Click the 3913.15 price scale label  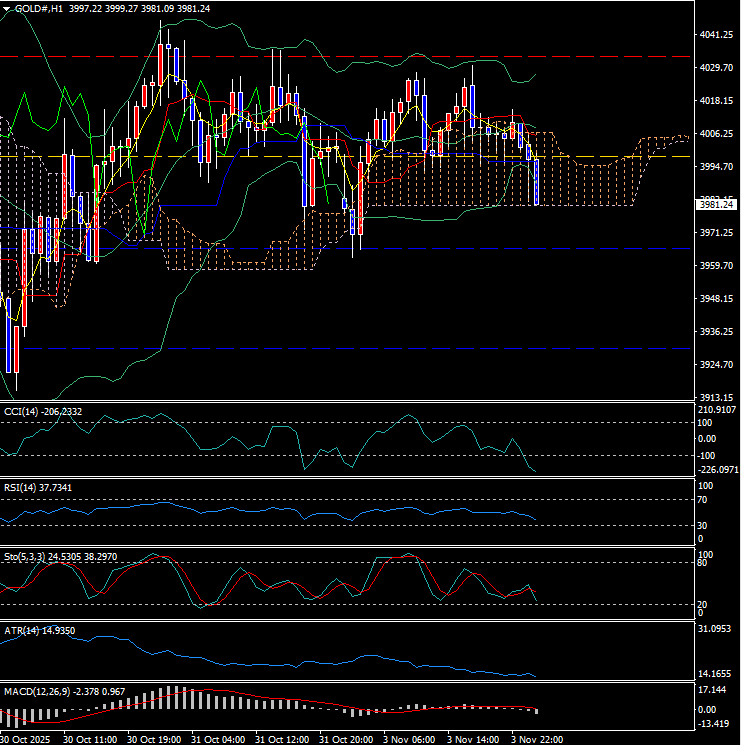716,397
